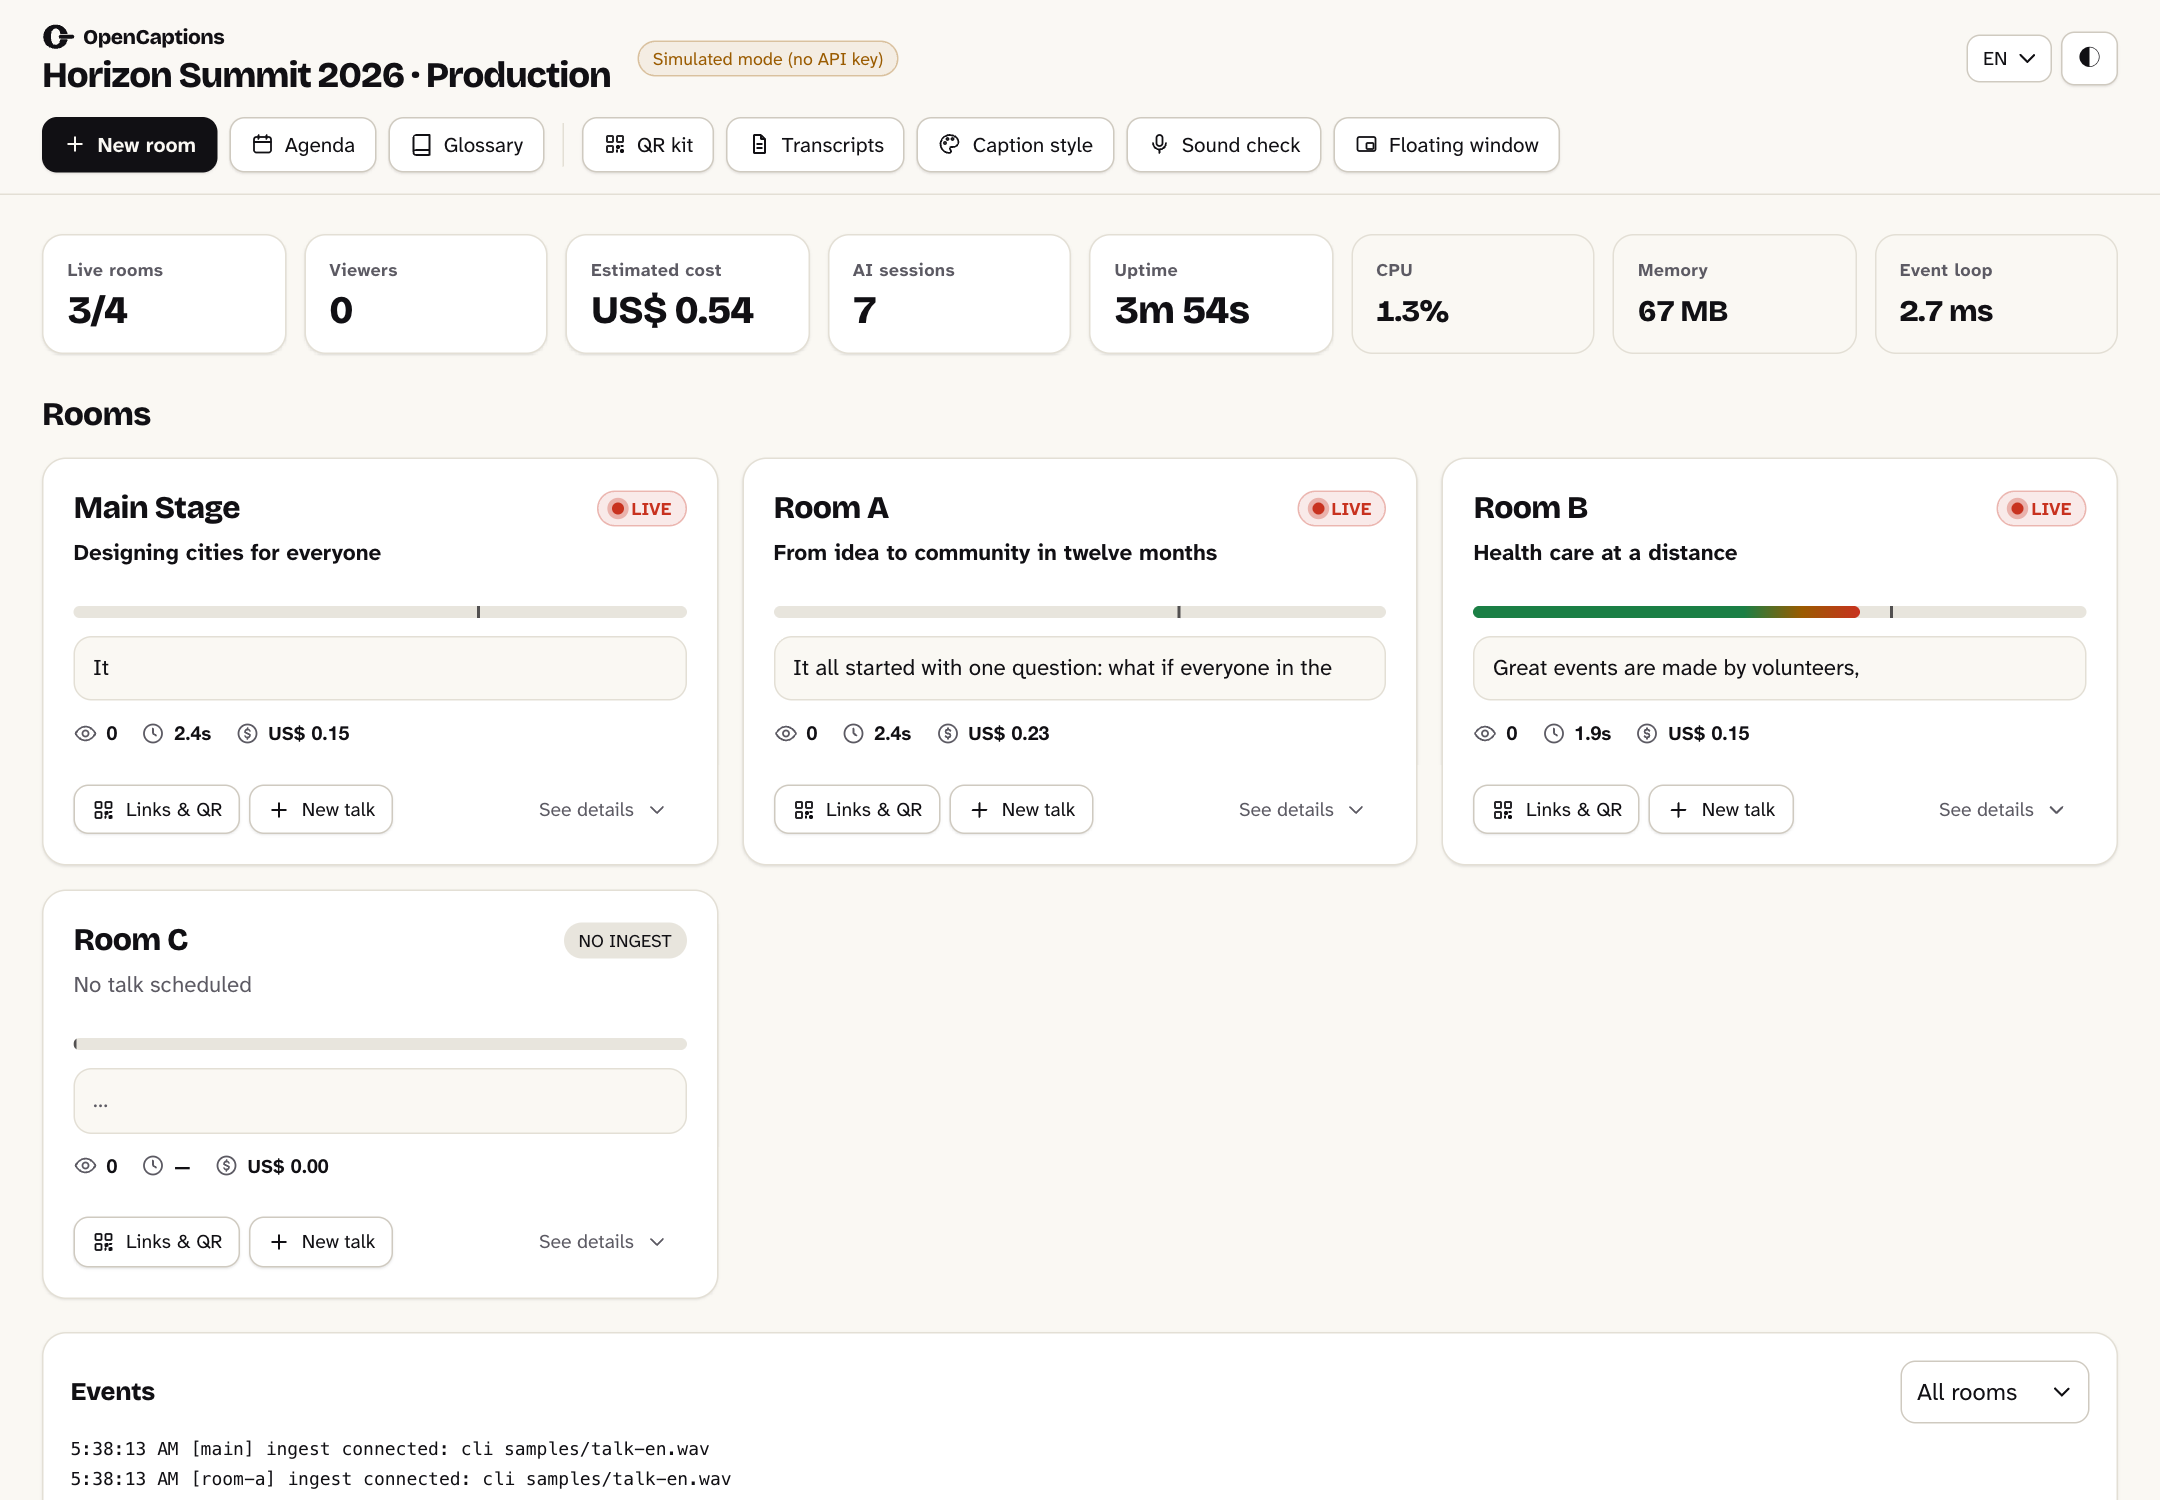Screen dimensions: 2160x1500
Task: Click the OpenCaptions logo icon
Action: click(x=58, y=37)
